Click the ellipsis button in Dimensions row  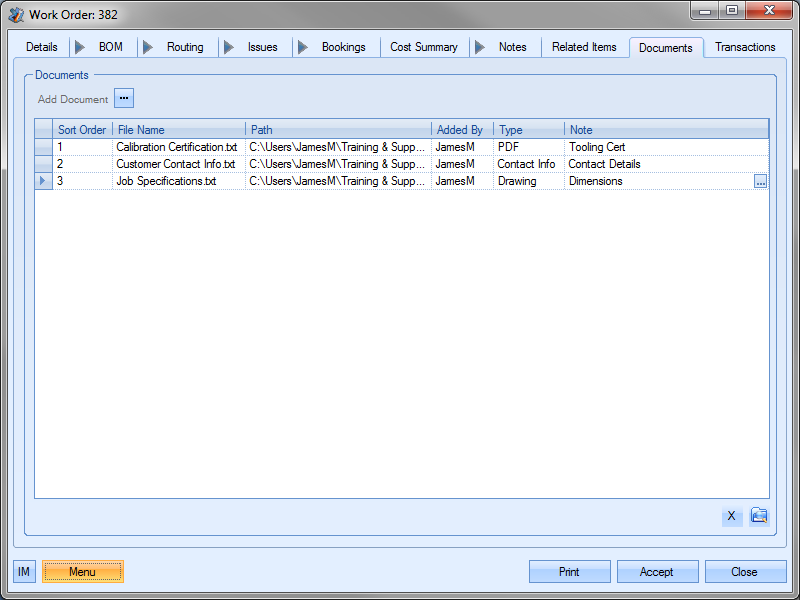coord(760,182)
